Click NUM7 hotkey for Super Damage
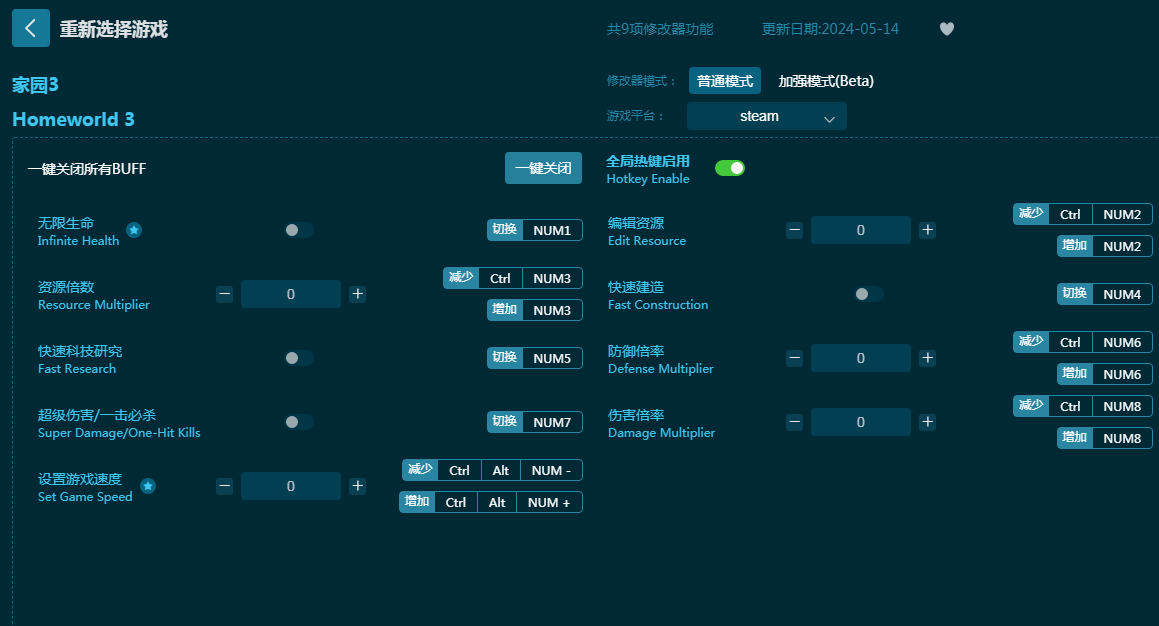The image size is (1159, 626). pyautogui.click(x=534, y=422)
